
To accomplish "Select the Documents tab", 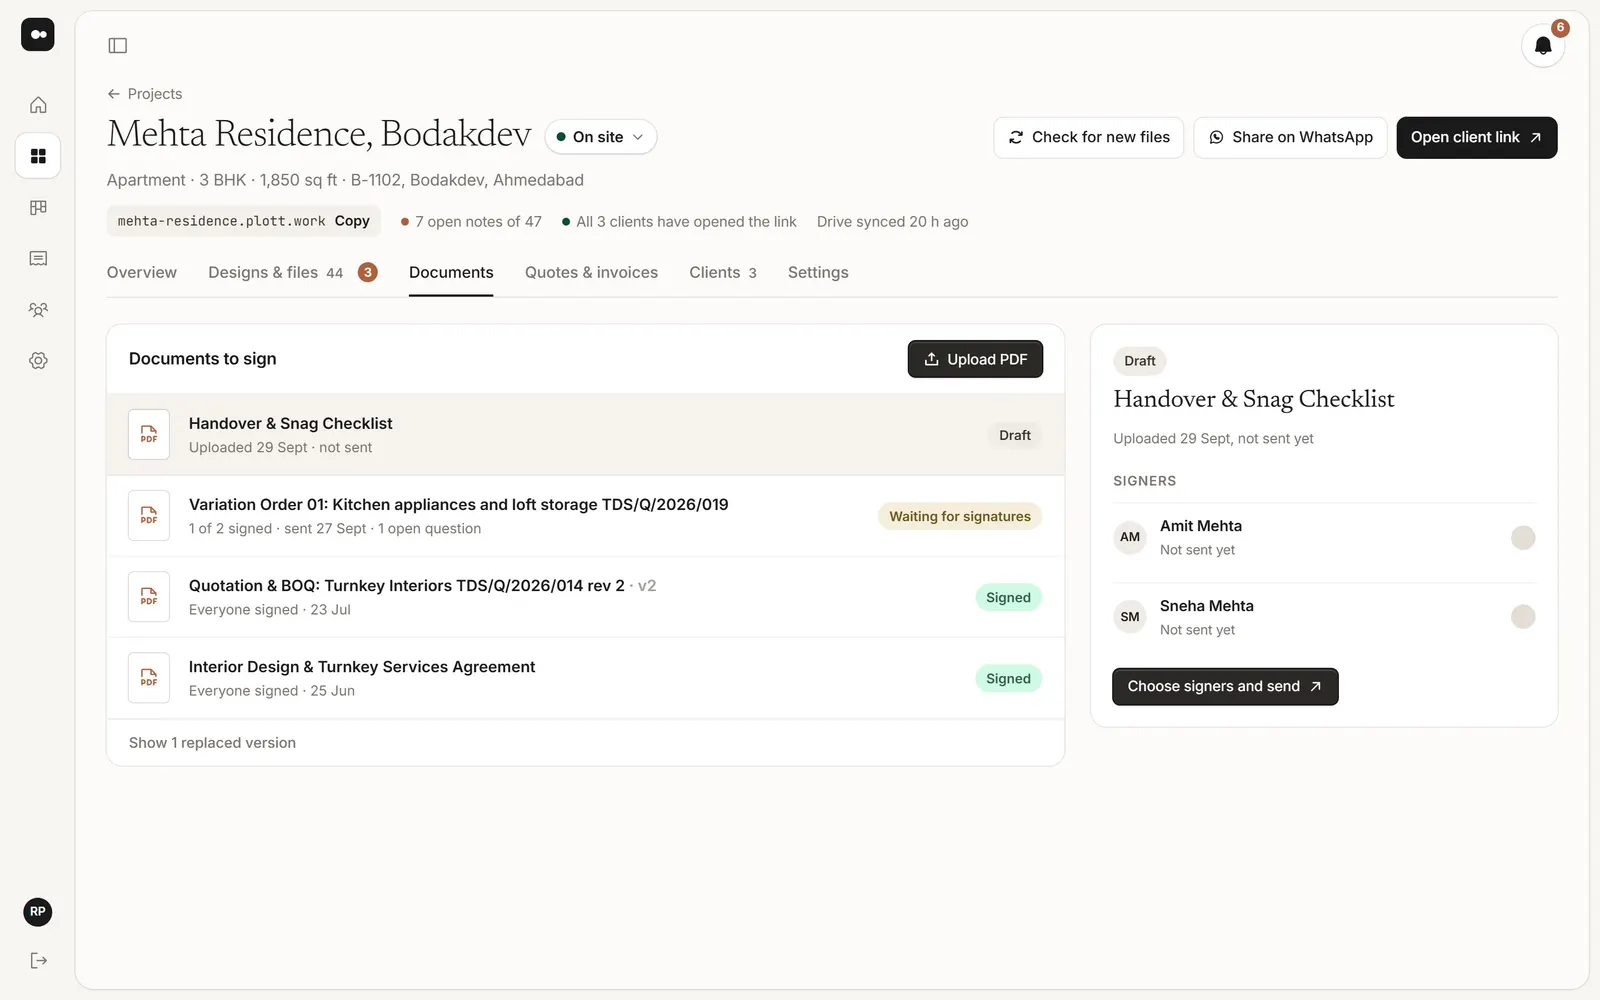I will [x=451, y=272].
